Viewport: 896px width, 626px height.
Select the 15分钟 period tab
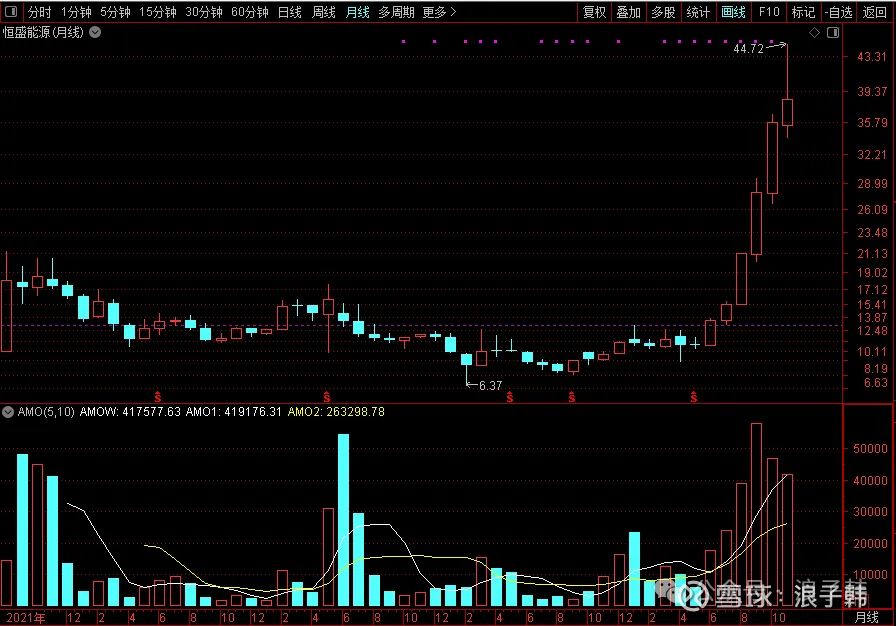158,12
